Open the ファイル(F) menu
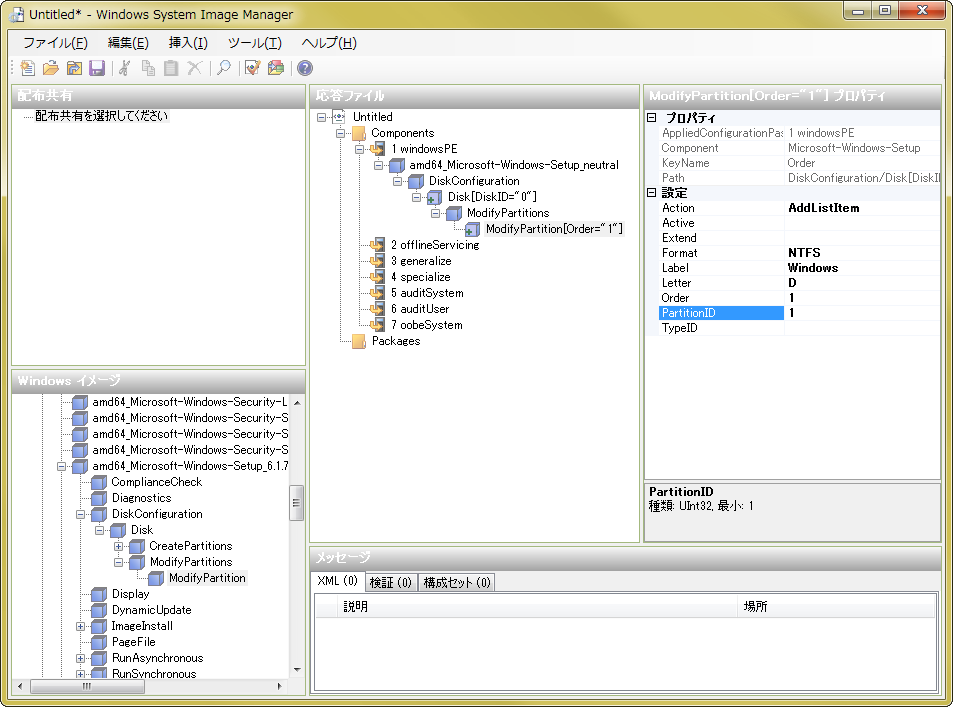This screenshot has height=707, width=953. 55,43
